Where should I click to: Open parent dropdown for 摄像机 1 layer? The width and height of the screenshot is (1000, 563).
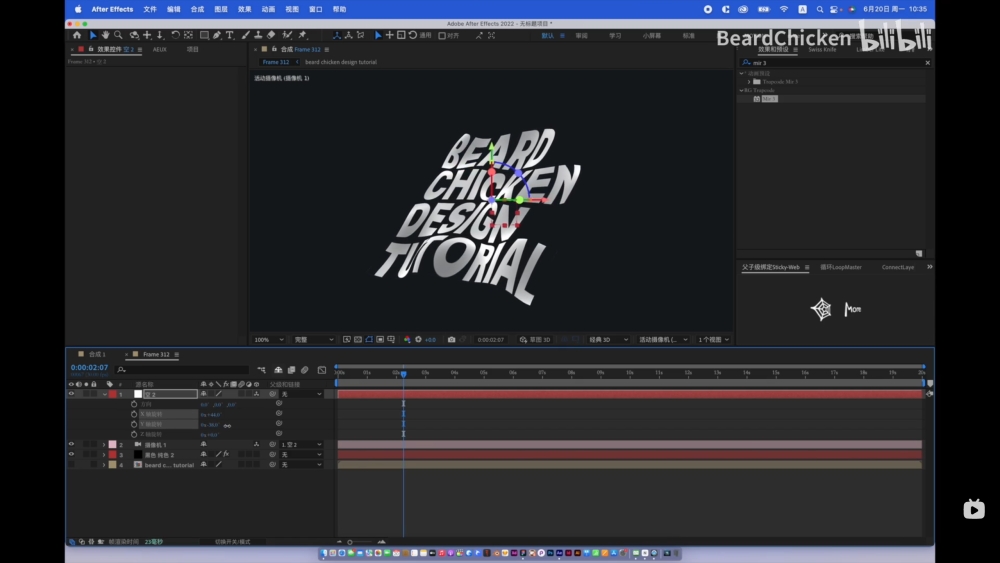tap(301, 444)
